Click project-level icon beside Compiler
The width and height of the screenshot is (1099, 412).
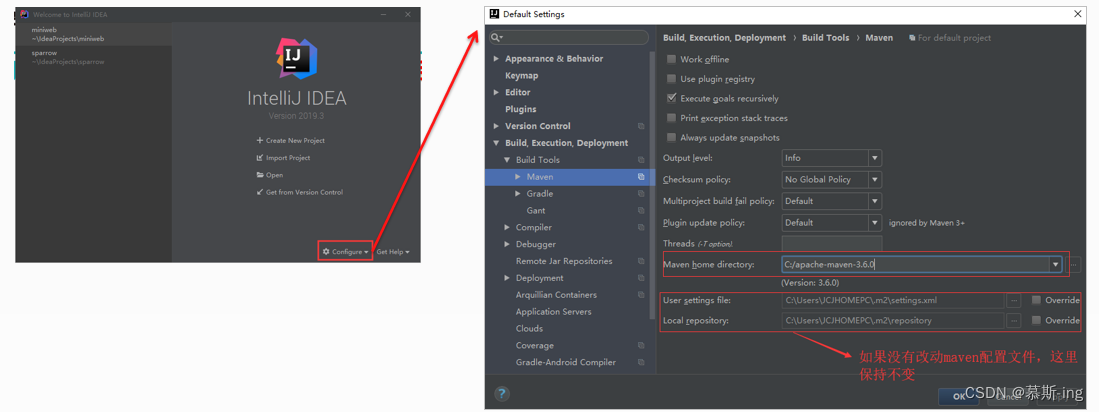click(641, 228)
